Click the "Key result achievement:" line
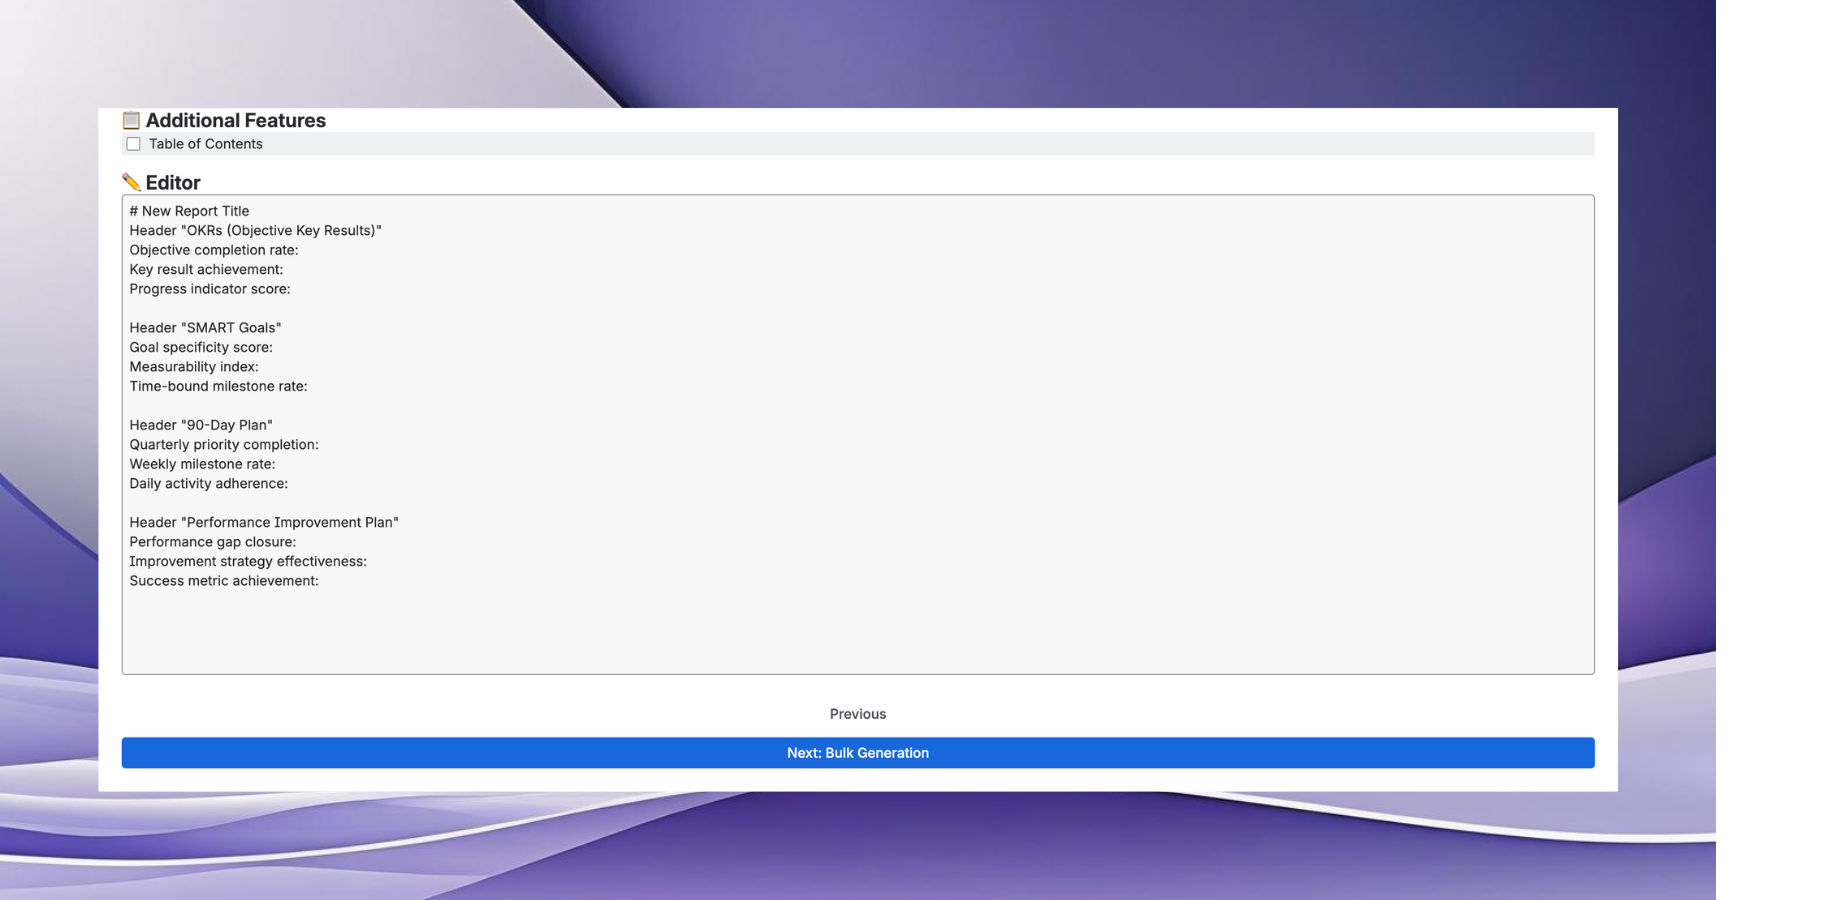Image resolution: width=1840 pixels, height=900 pixels. click(x=206, y=270)
